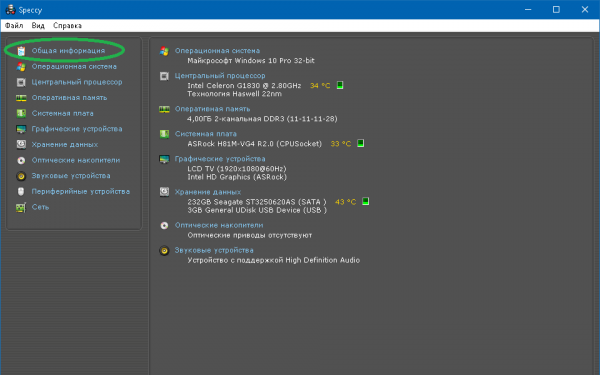Image resolution: width=600 pixels, height=375 pixels.
Task: Select Сеть in sidebar
Action: [x=40, y=207]
